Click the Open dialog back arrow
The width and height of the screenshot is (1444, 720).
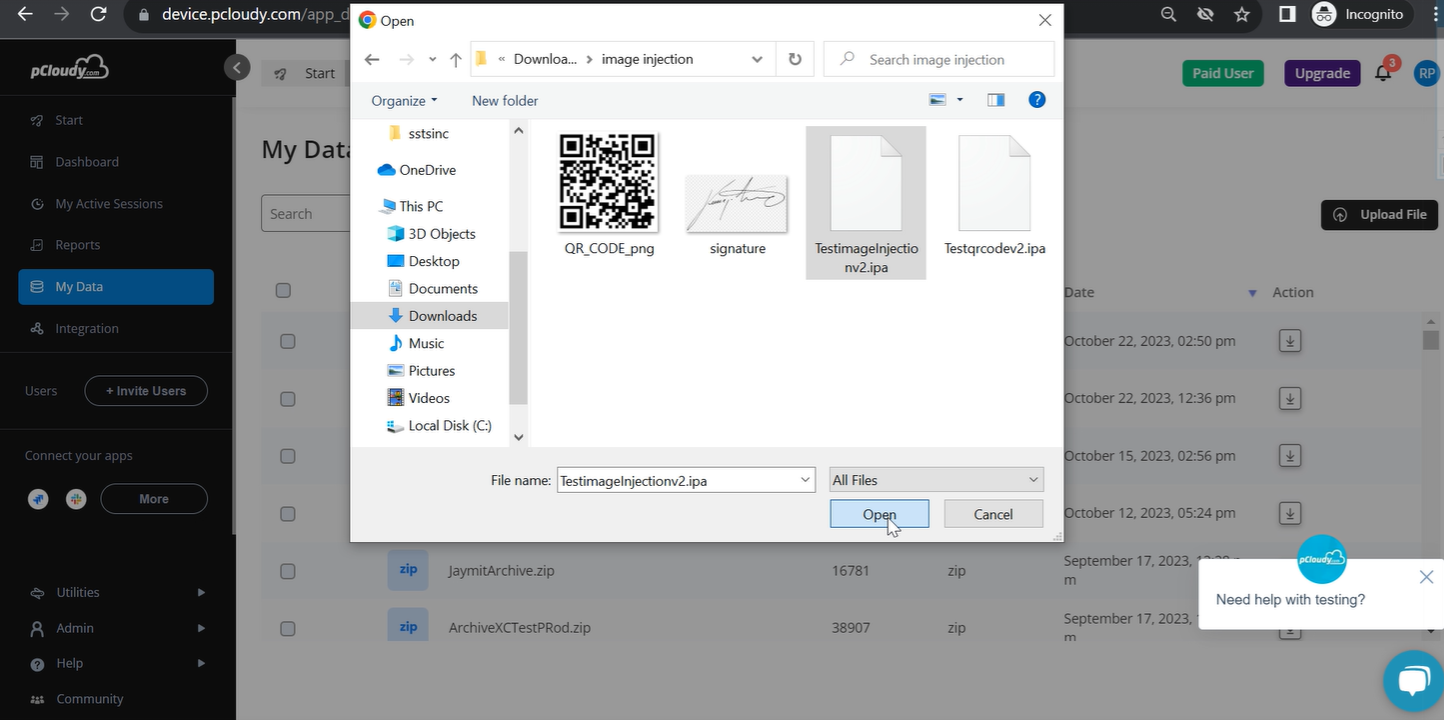coord(372,60)
